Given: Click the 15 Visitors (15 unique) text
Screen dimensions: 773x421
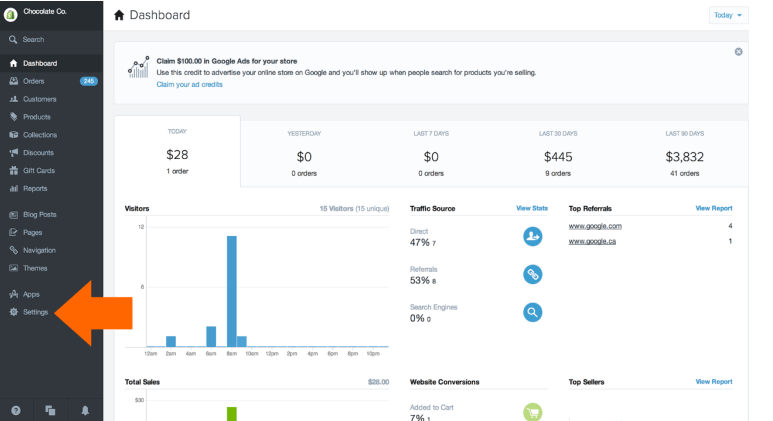Looking at the screenshot, I should tap(354, 209).
